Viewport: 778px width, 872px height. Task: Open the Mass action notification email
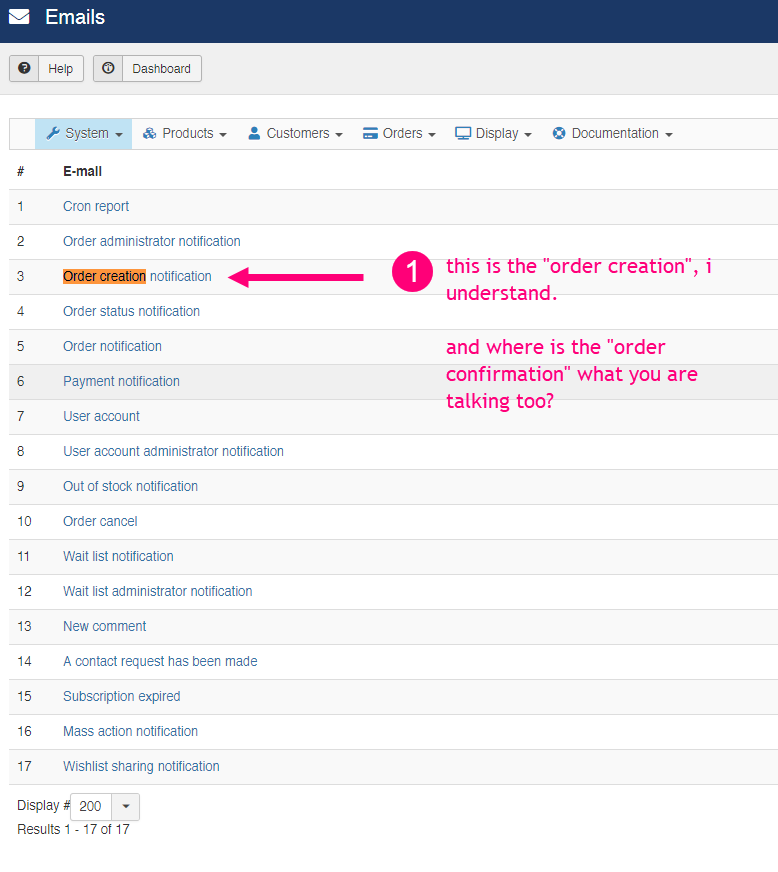click(x=130, y=732)
